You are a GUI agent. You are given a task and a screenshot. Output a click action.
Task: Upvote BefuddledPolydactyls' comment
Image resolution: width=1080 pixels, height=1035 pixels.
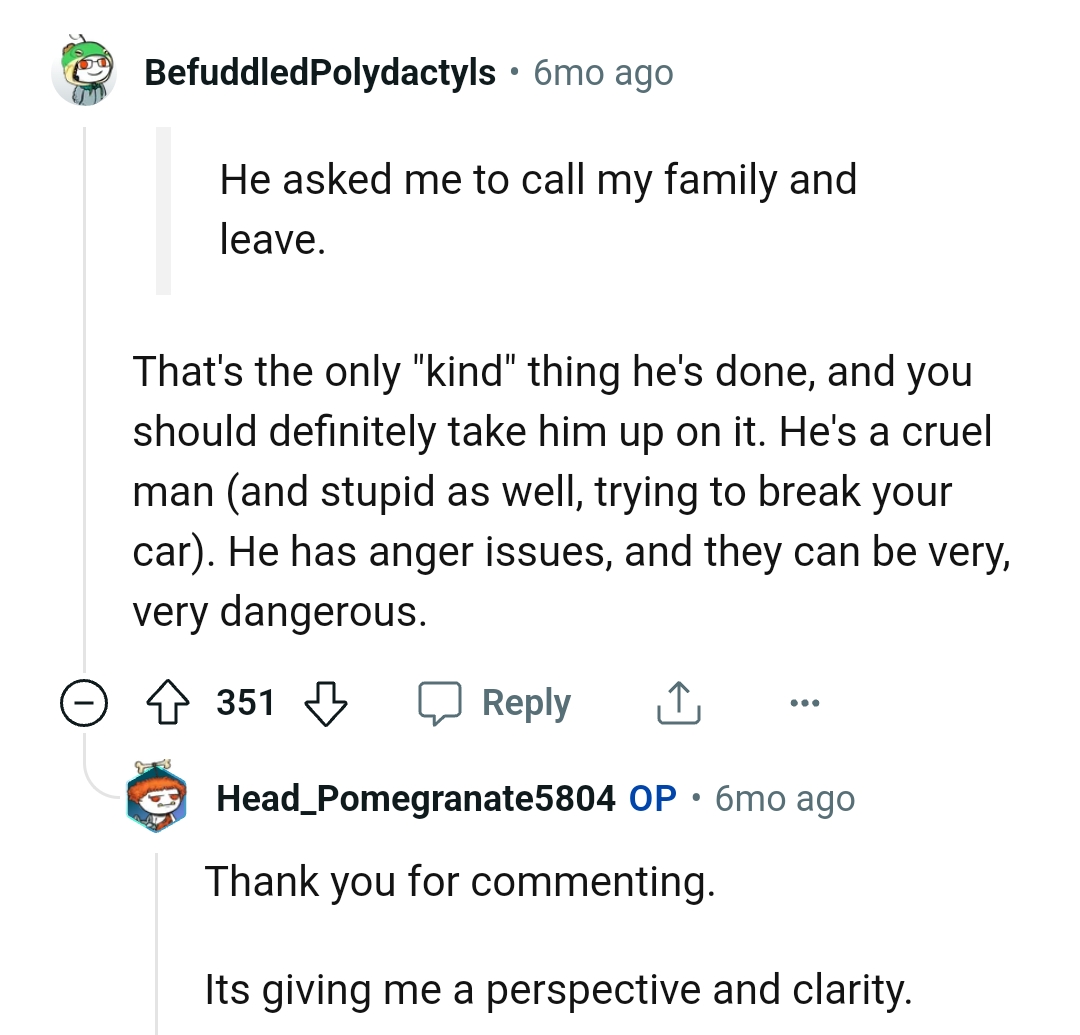tap(170, 702)
